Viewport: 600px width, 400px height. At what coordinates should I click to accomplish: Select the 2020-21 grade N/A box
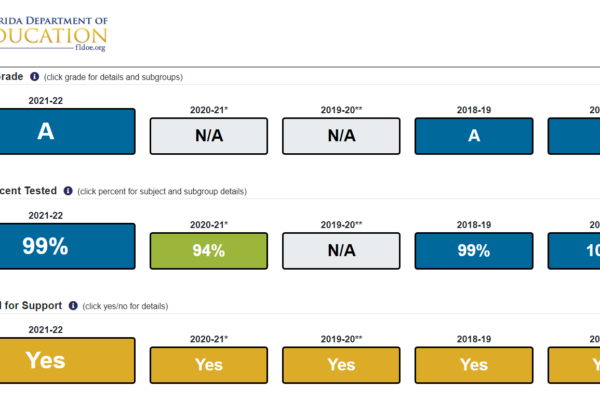point(209,136)
